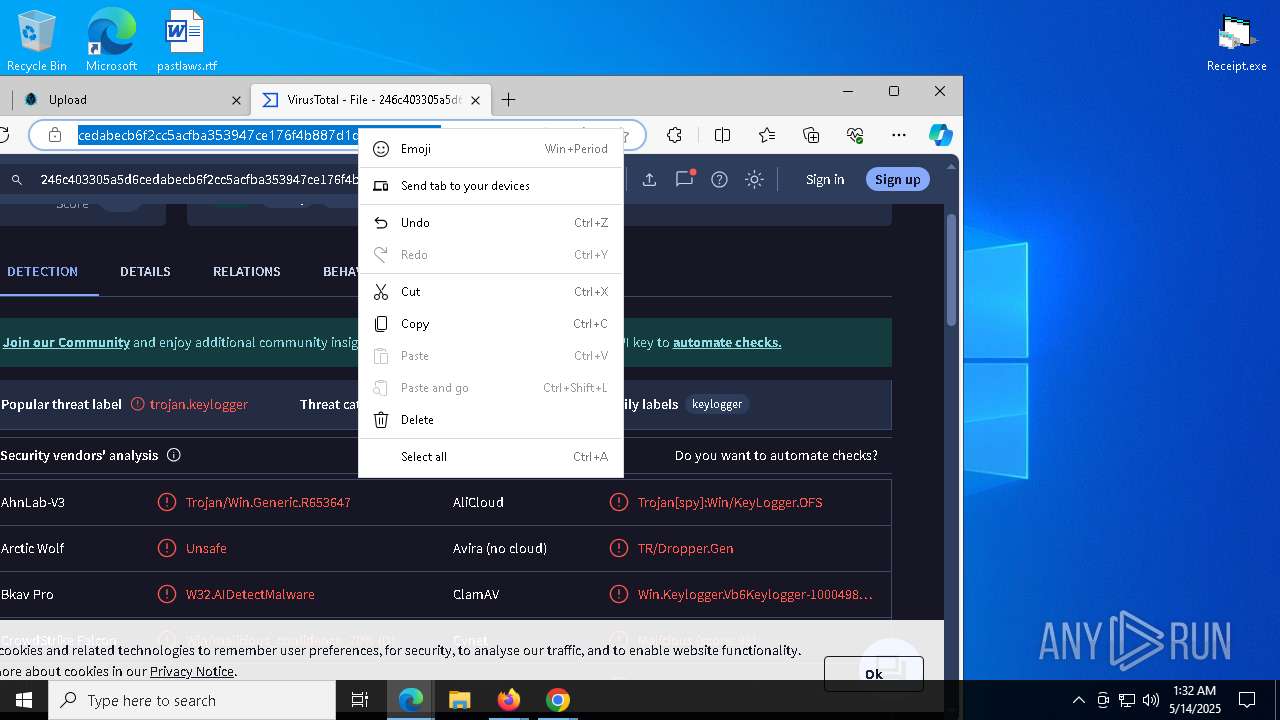Click the VirusTotal hash search field

[198, 180]
